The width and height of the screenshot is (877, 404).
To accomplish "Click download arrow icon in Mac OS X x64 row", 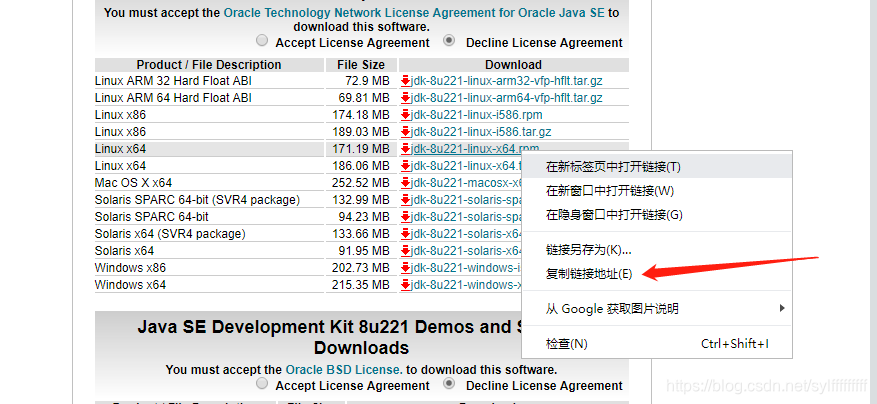I will click(x=406, y=183).
